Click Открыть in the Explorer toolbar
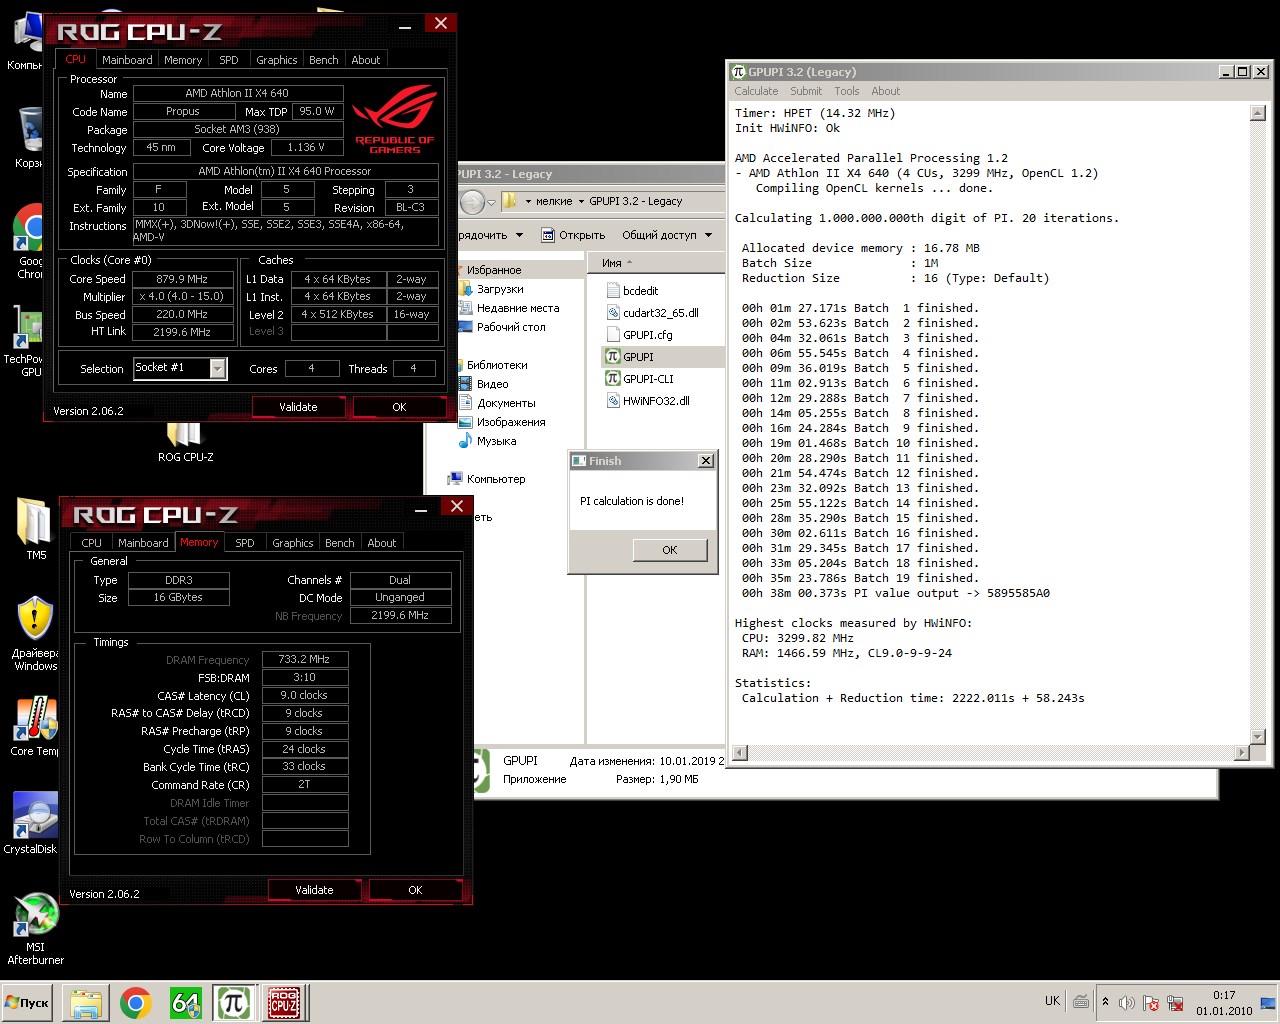1280x1024 pixels. 573,235
